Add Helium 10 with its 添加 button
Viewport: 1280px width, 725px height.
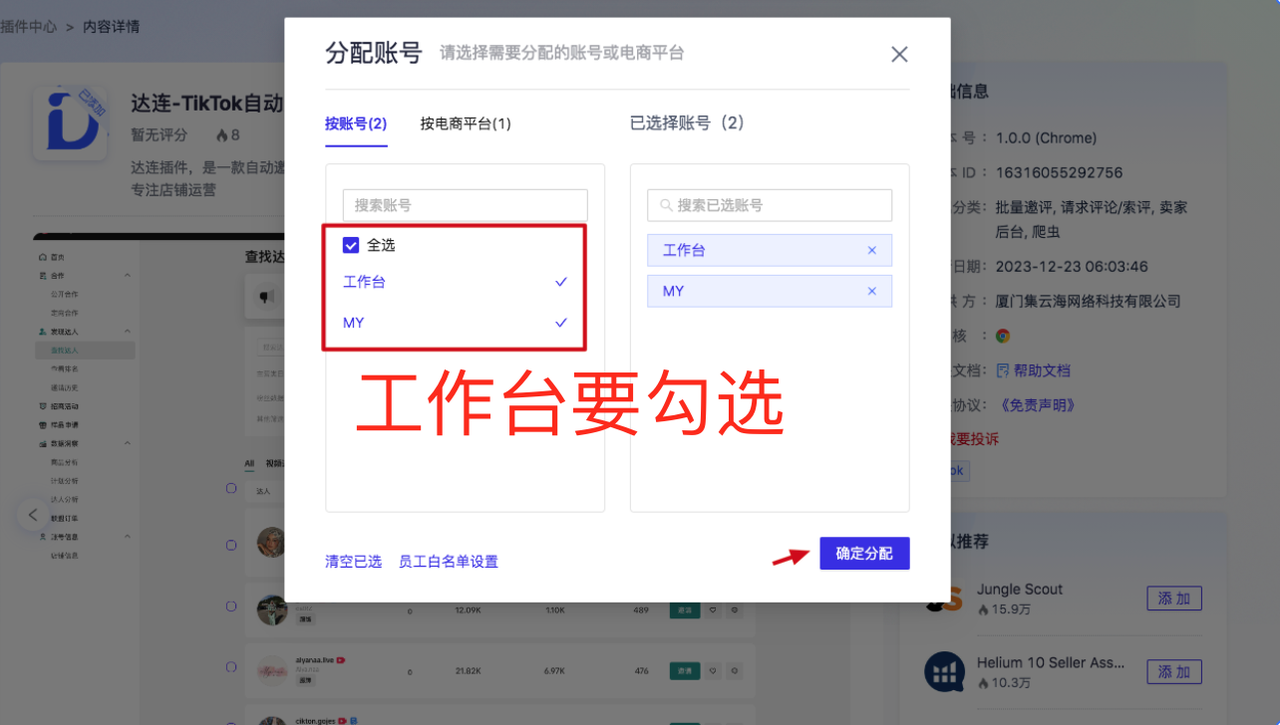coord(1174,672)
